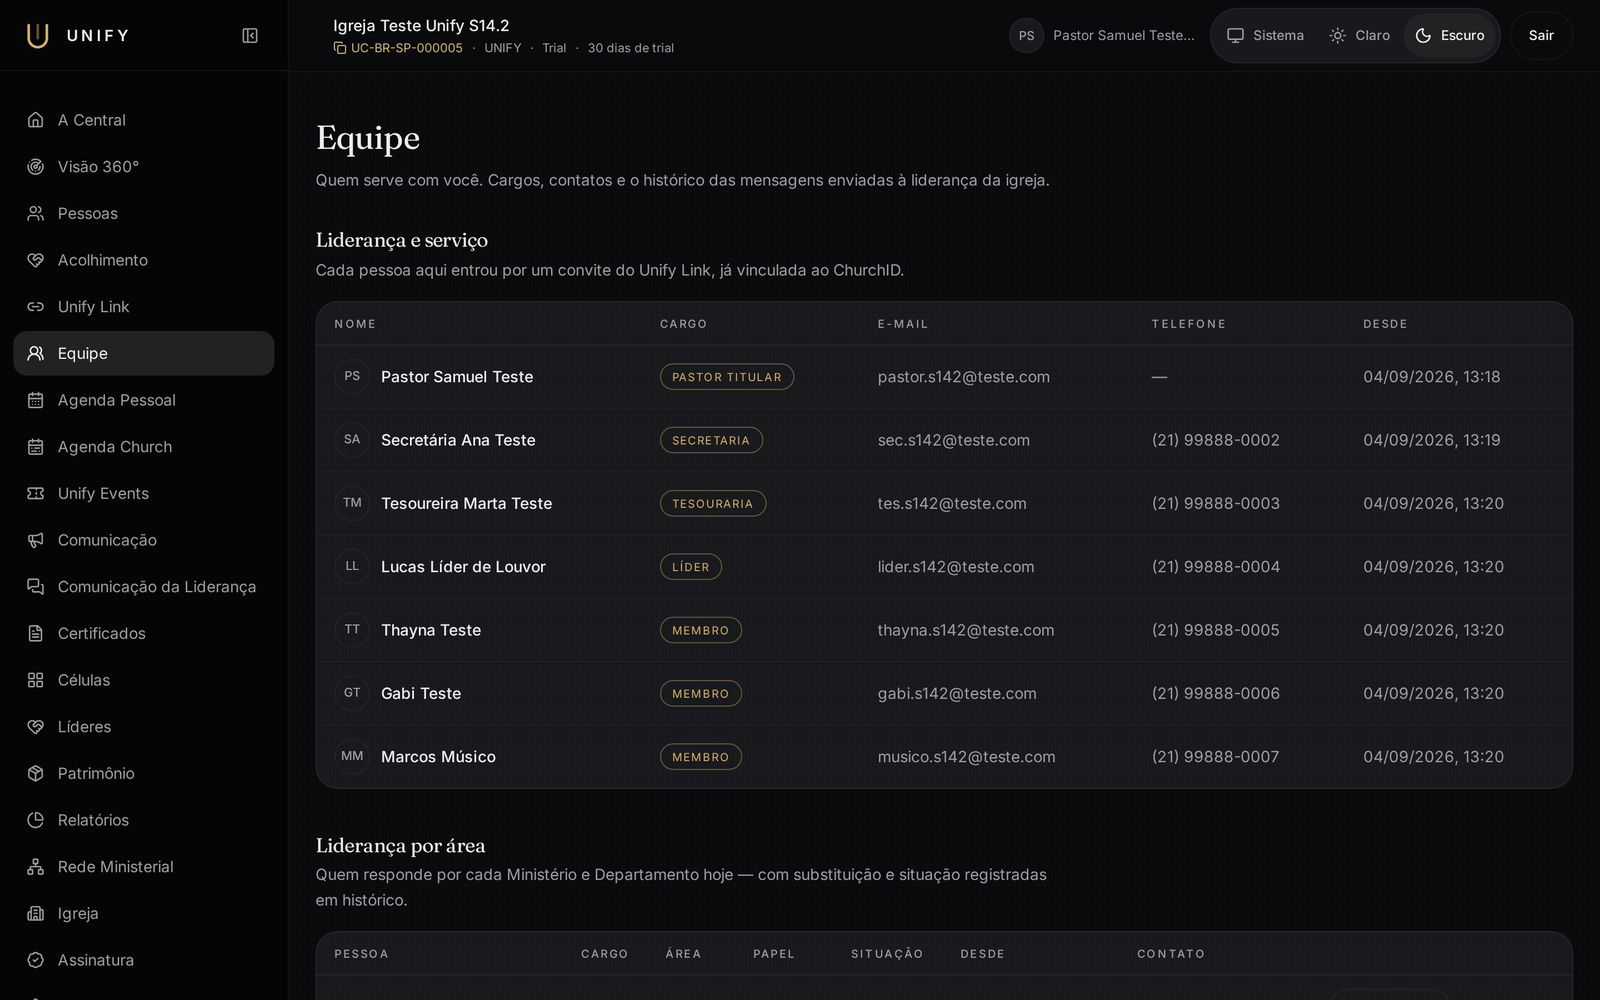
Task: Click the UC-BR-SP-000005 church ID text
Action: coord(407,48)
